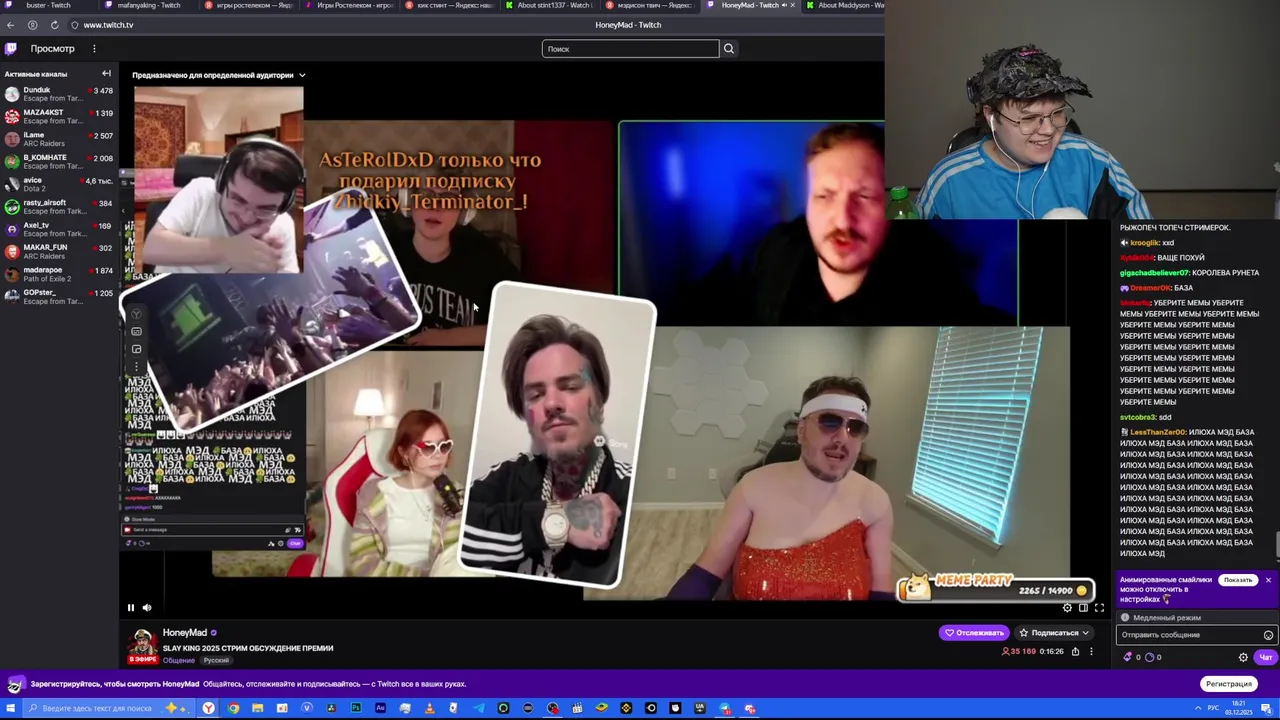Click the HoneyMad channel avatar
The height and width of the screenshot is (720, 1280).
point(143,644)
